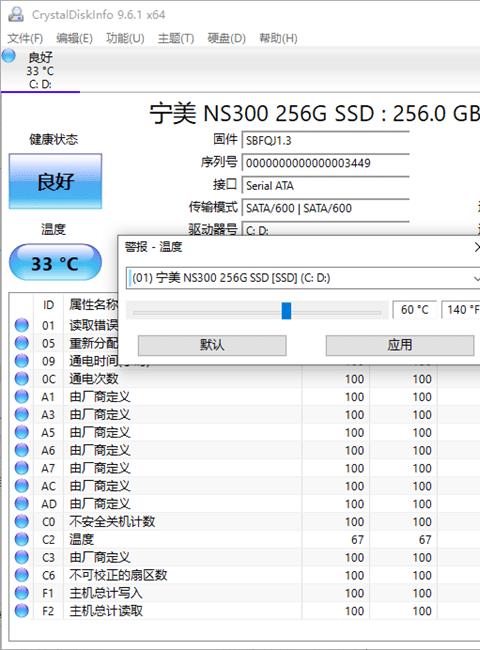Screen dimensions: 480x650
Task: Select the 通电次数 attribute row text
Action: (x=94, y=378)
